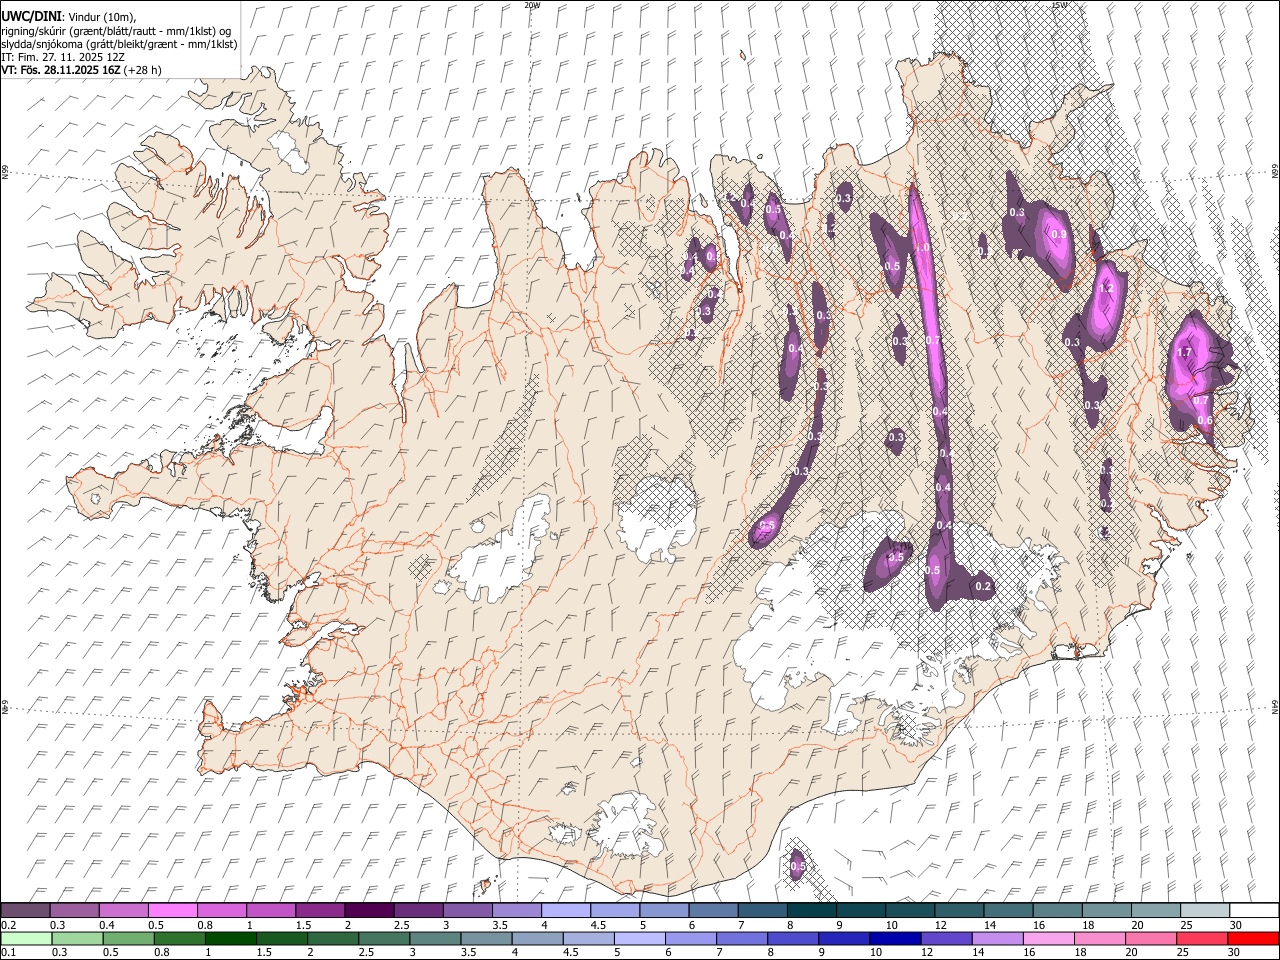Click the light lavender 4 snow legend swatch
Image resolution: width=1280 pixels, height=960 pixels.
[565, 910]
